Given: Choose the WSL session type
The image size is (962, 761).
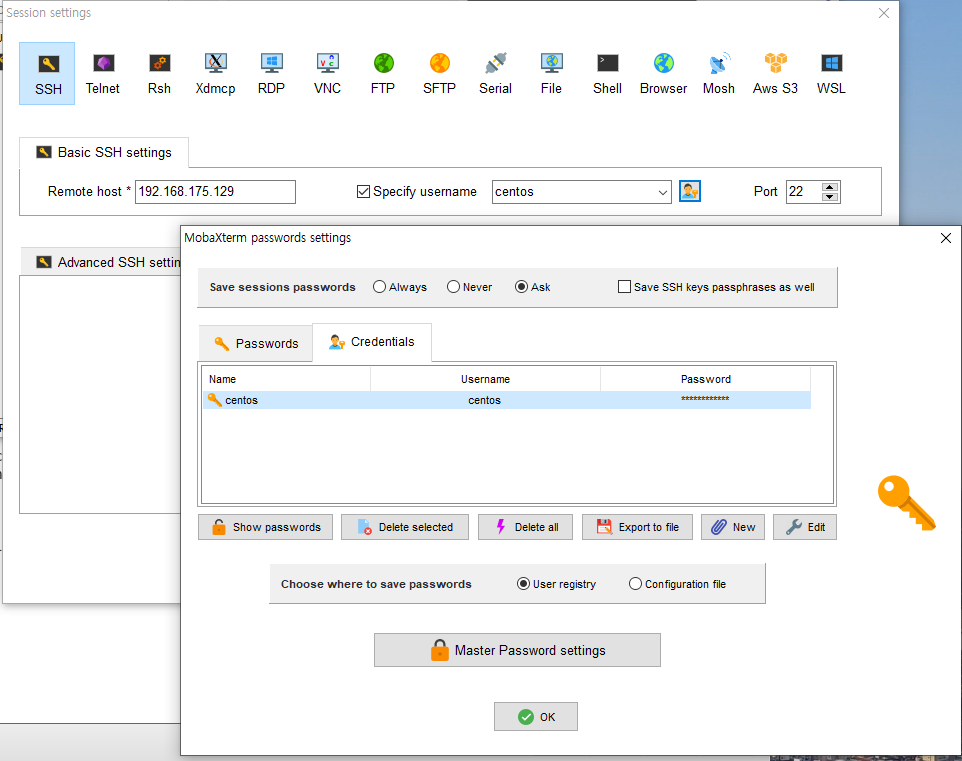Looking at the screenshot, I should (x=831, y=74).
